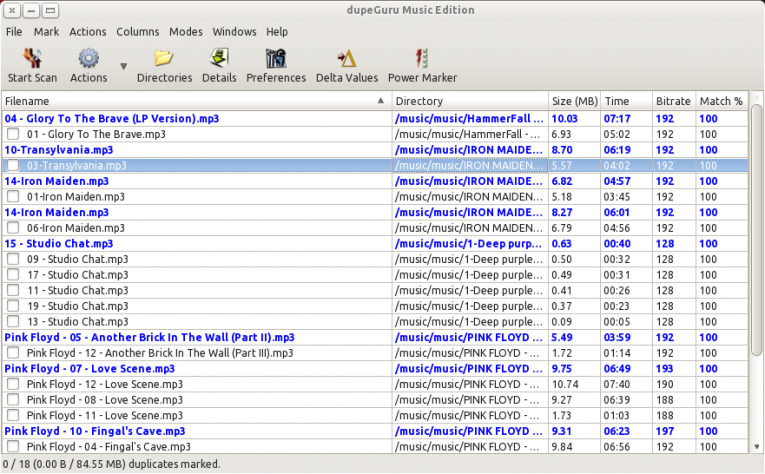Click the /music/music/HammerFall bold directory cell
The image size is (765, 474).
469,118
